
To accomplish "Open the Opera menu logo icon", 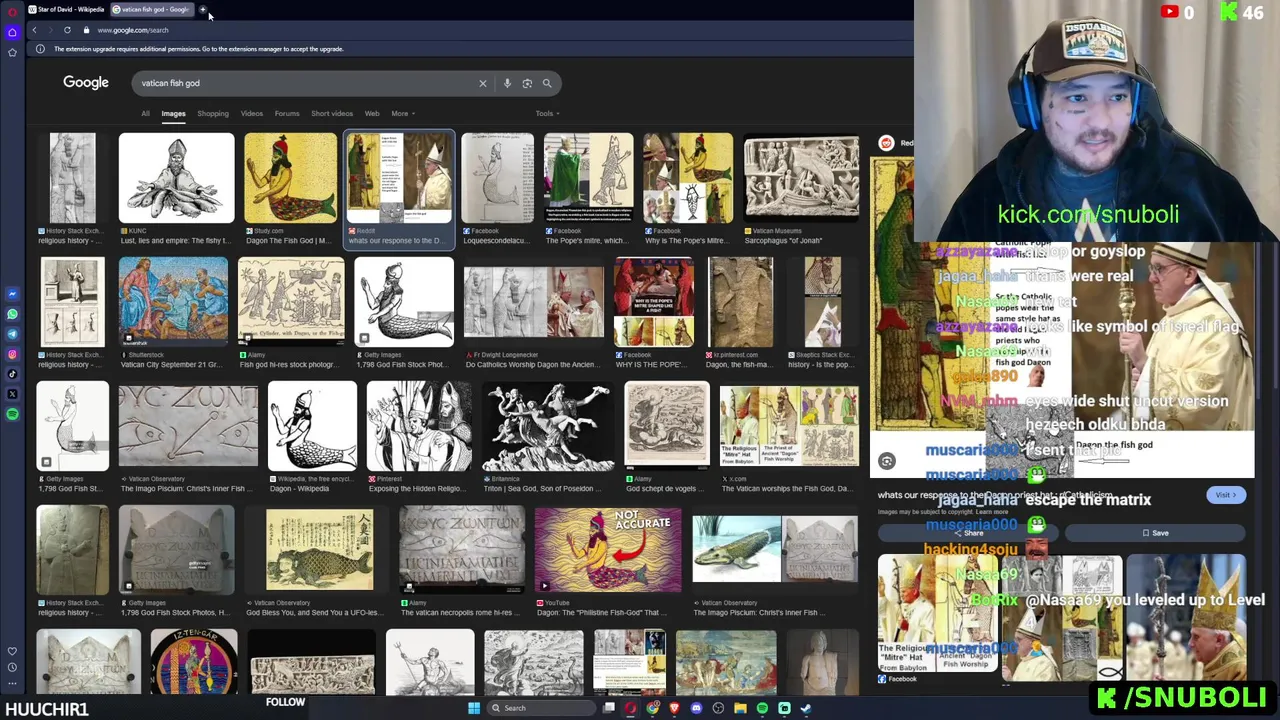I will [x=12, y=11].
